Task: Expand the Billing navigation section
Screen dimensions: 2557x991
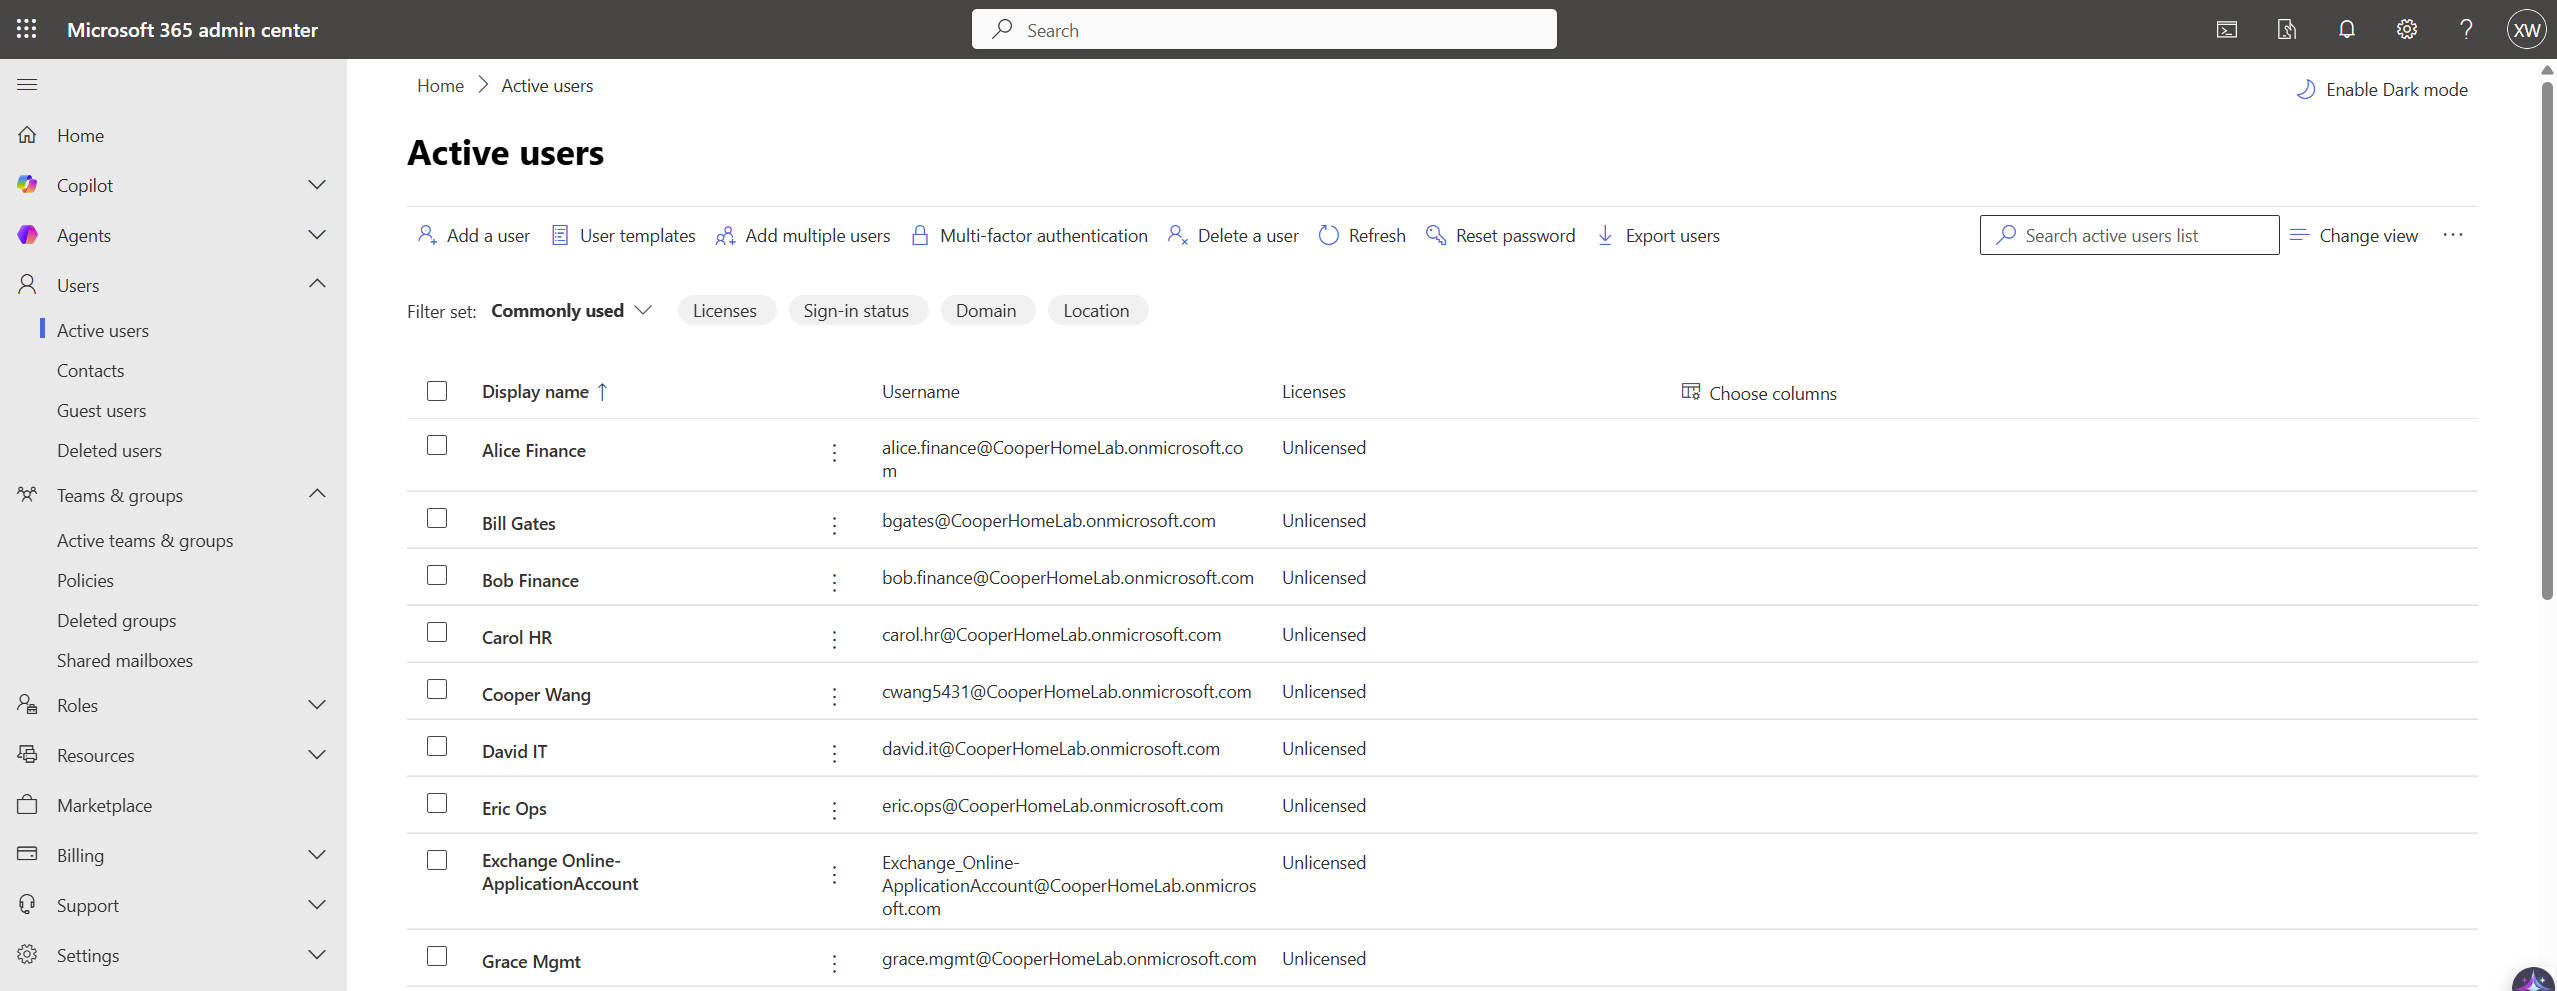Action: click(x=317, y=855)
